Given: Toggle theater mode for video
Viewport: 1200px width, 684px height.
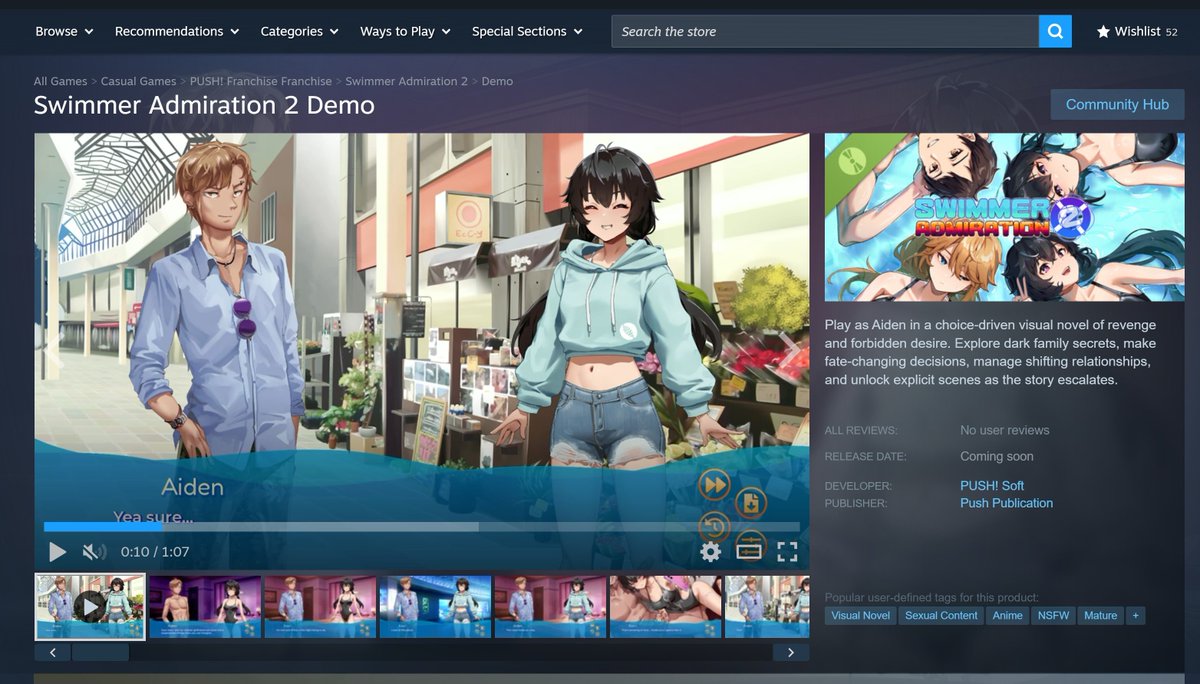Looking at the screenshot, I should (x=749, y=552).
